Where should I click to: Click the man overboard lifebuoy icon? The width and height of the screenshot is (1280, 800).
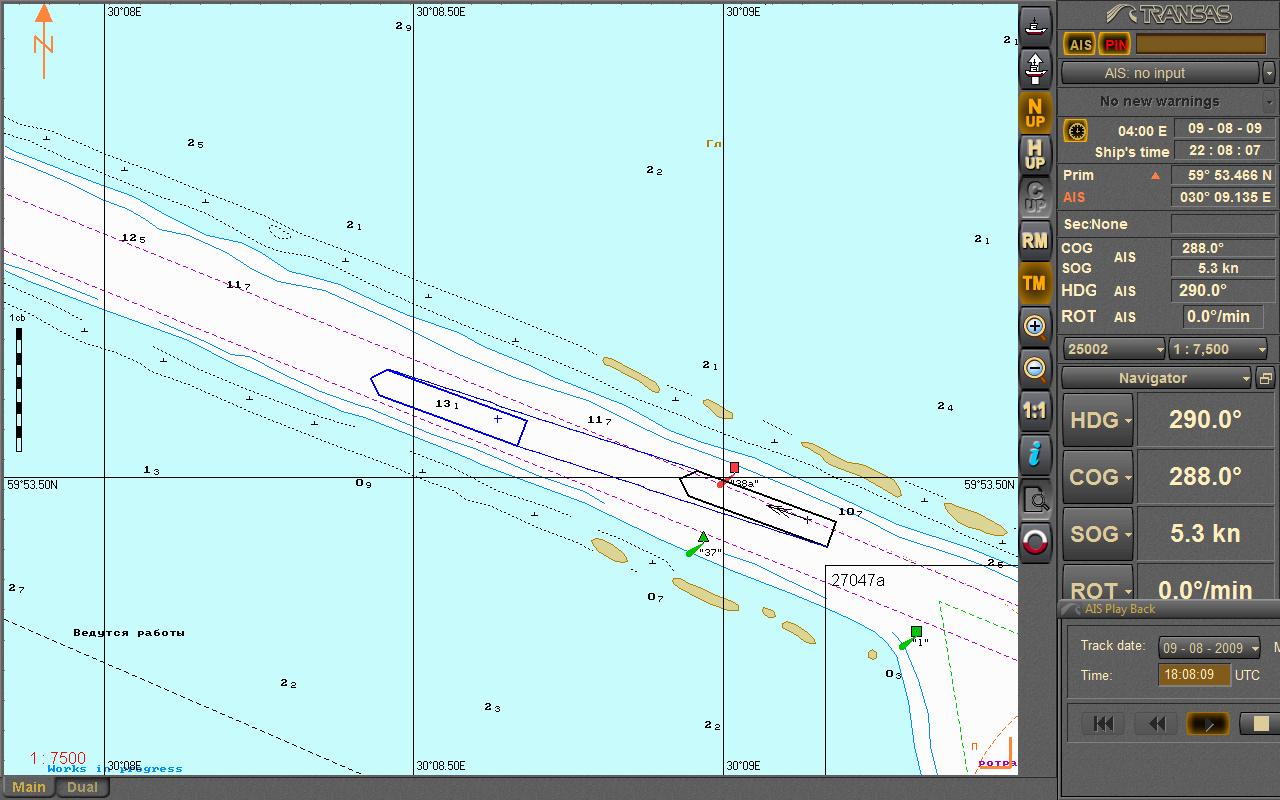tap(1035, 542)
